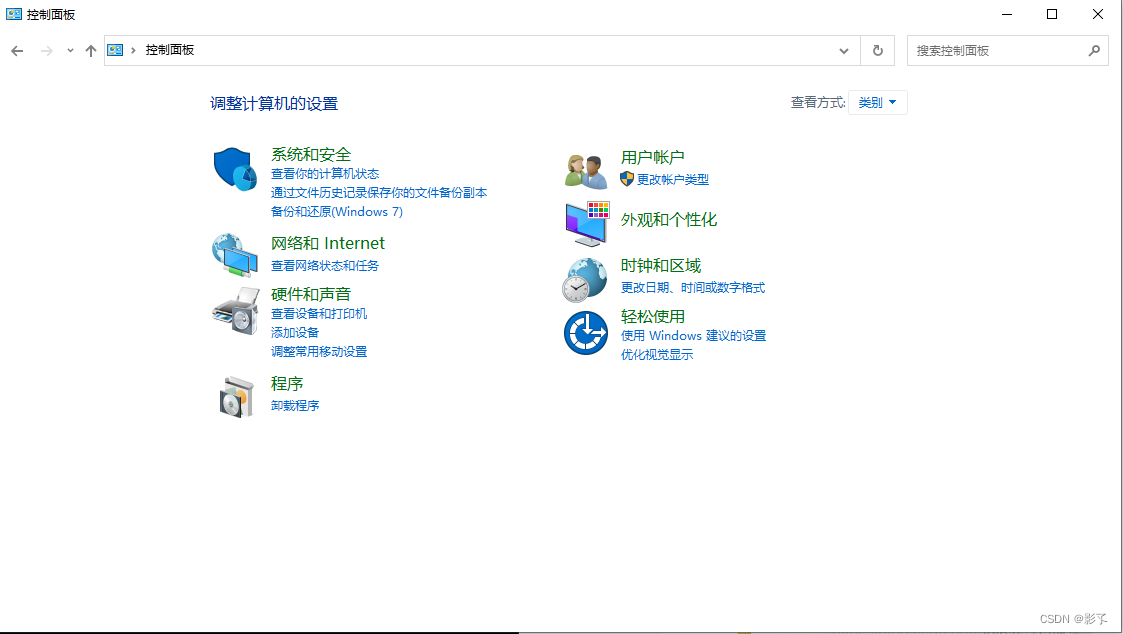Open 系统和安全 category heading
The image size is (1123, 634).
point(311,155)
